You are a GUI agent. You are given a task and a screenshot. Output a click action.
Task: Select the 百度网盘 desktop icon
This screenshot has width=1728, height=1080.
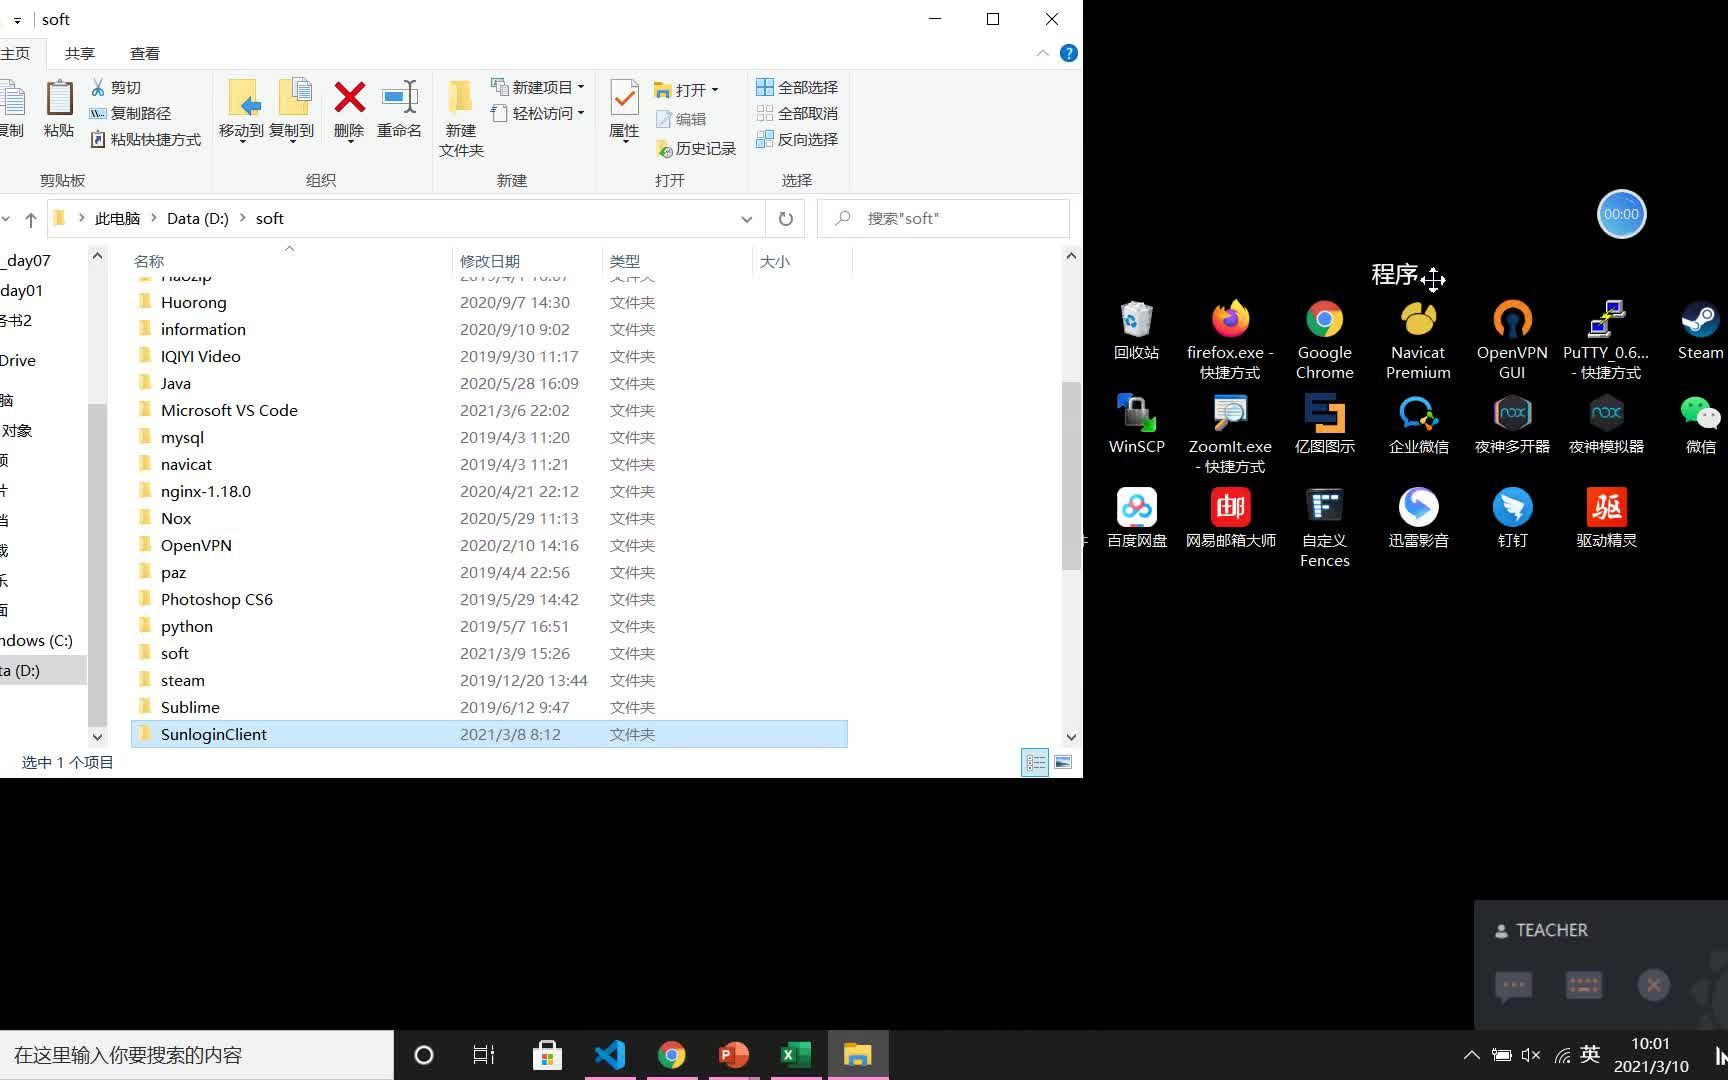1136,518
